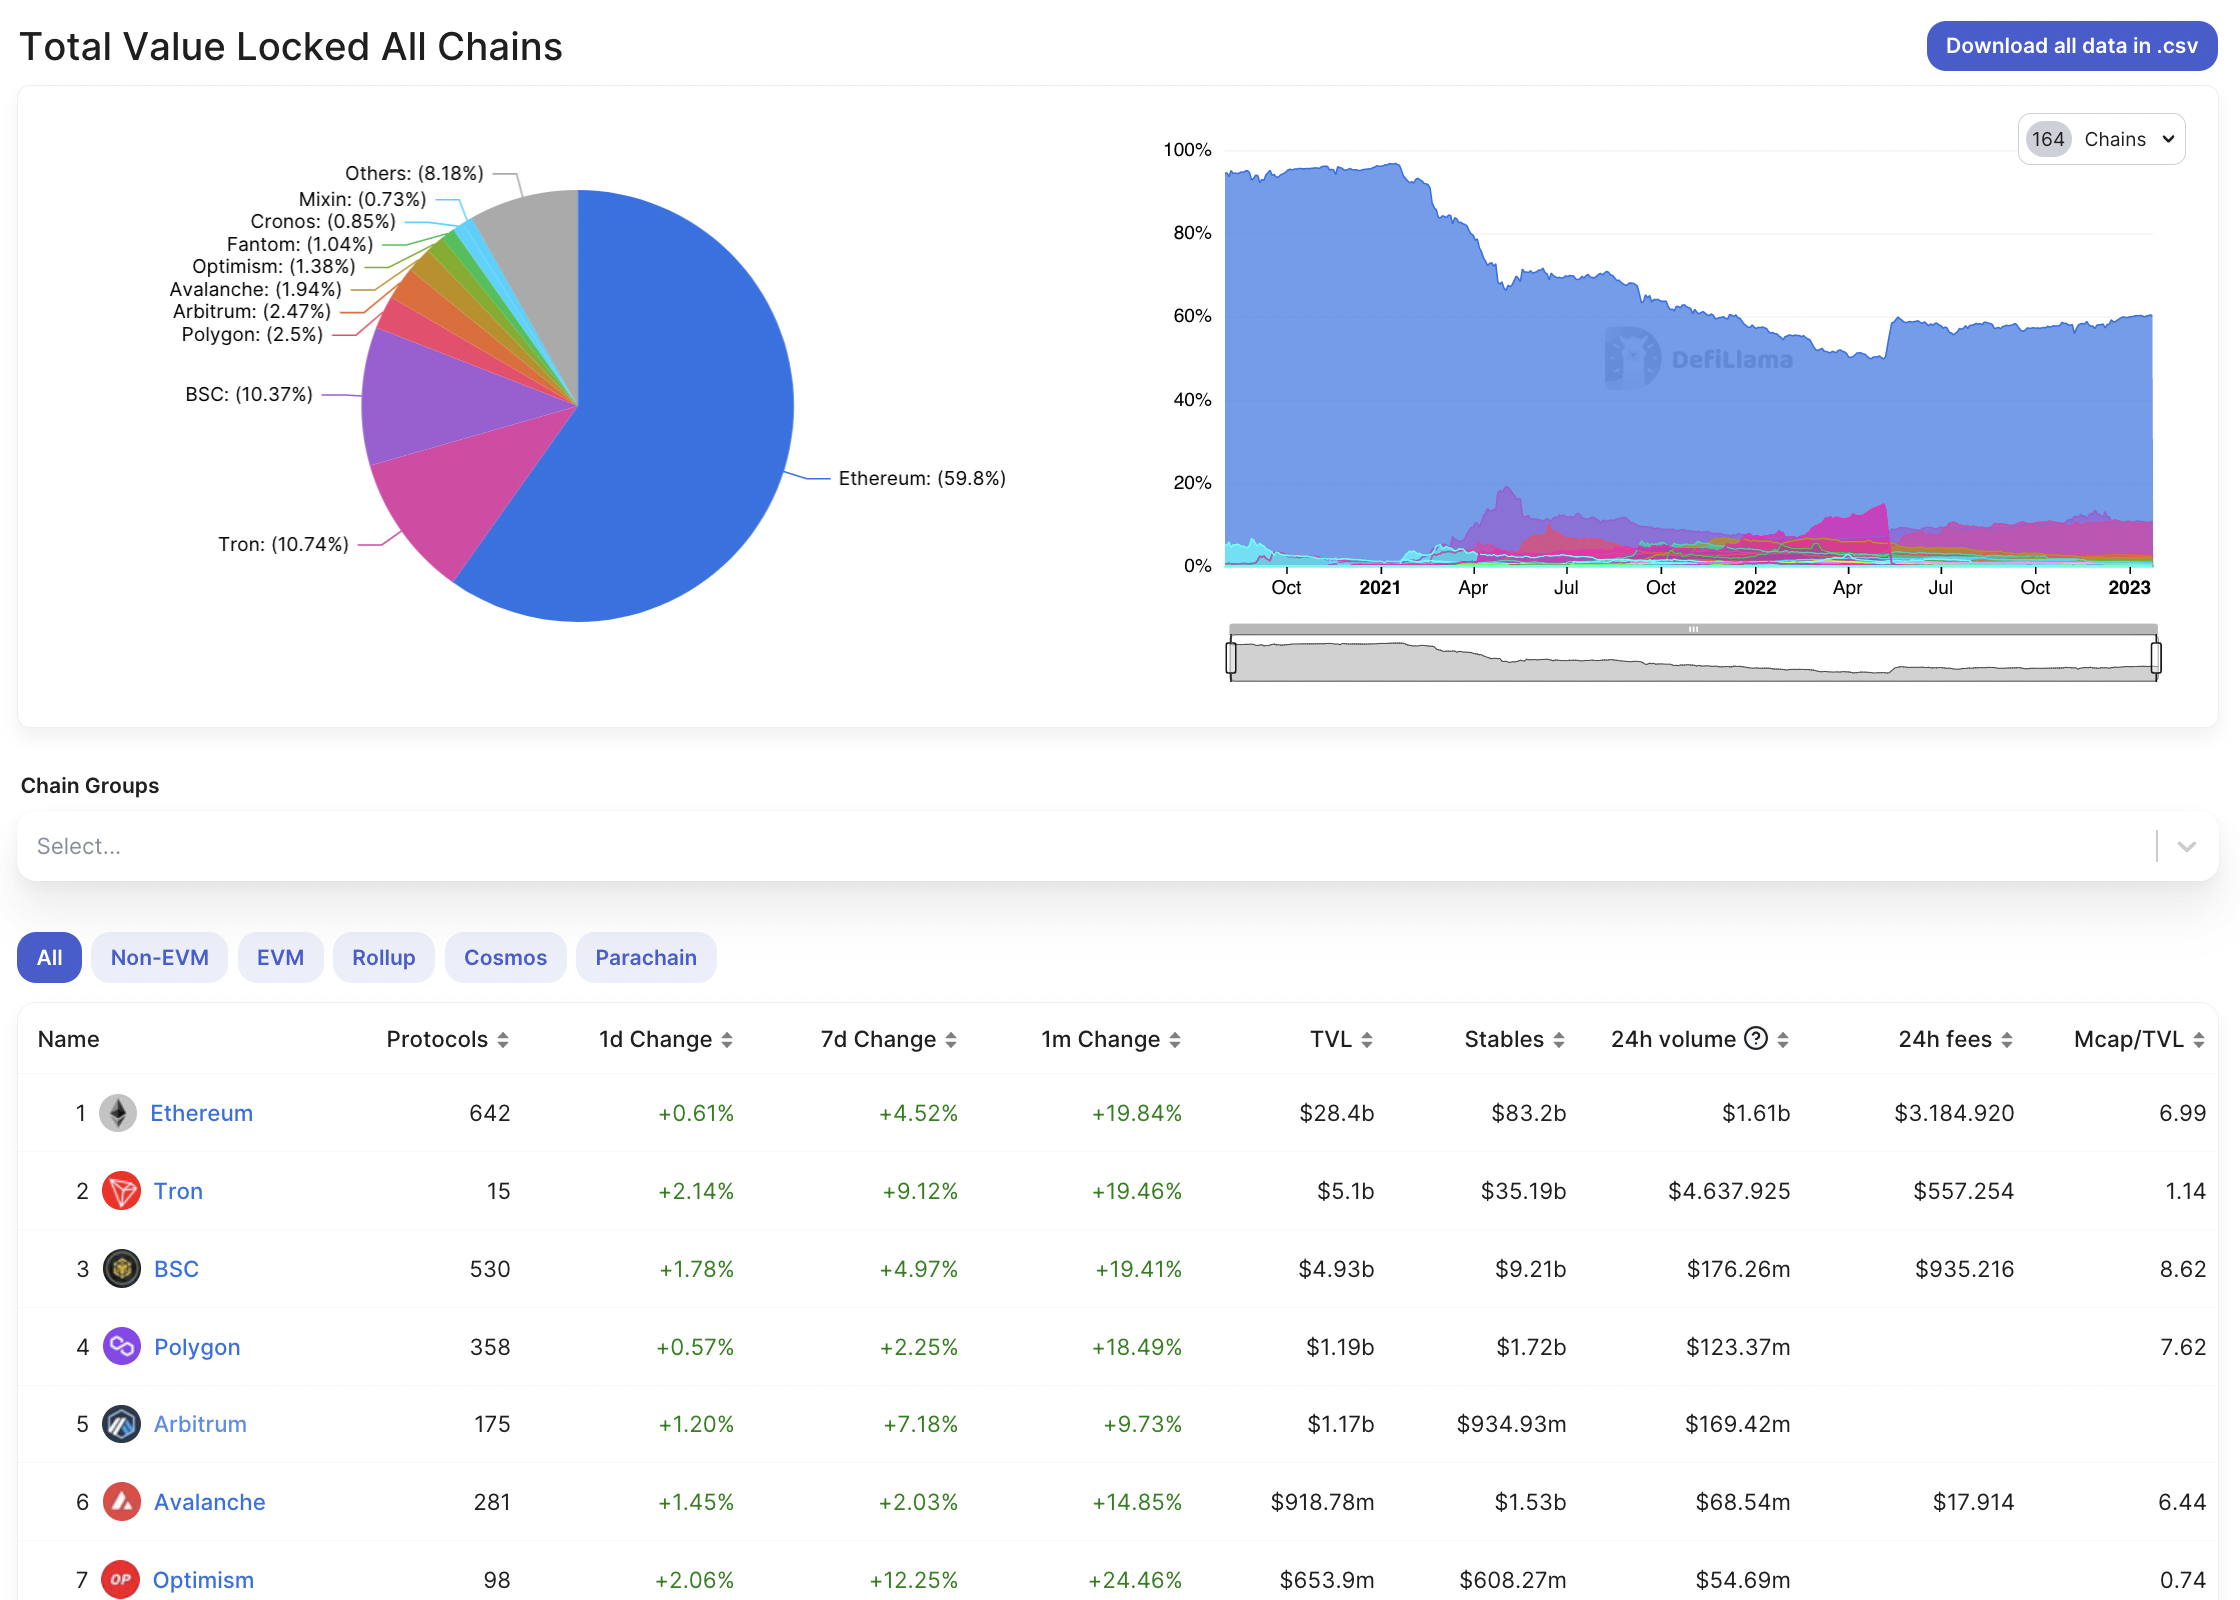Screen dimensions: 2240x1600
Task: Open the Optimism chain link
Action: pyautogui.click(x=203, y=1580)
